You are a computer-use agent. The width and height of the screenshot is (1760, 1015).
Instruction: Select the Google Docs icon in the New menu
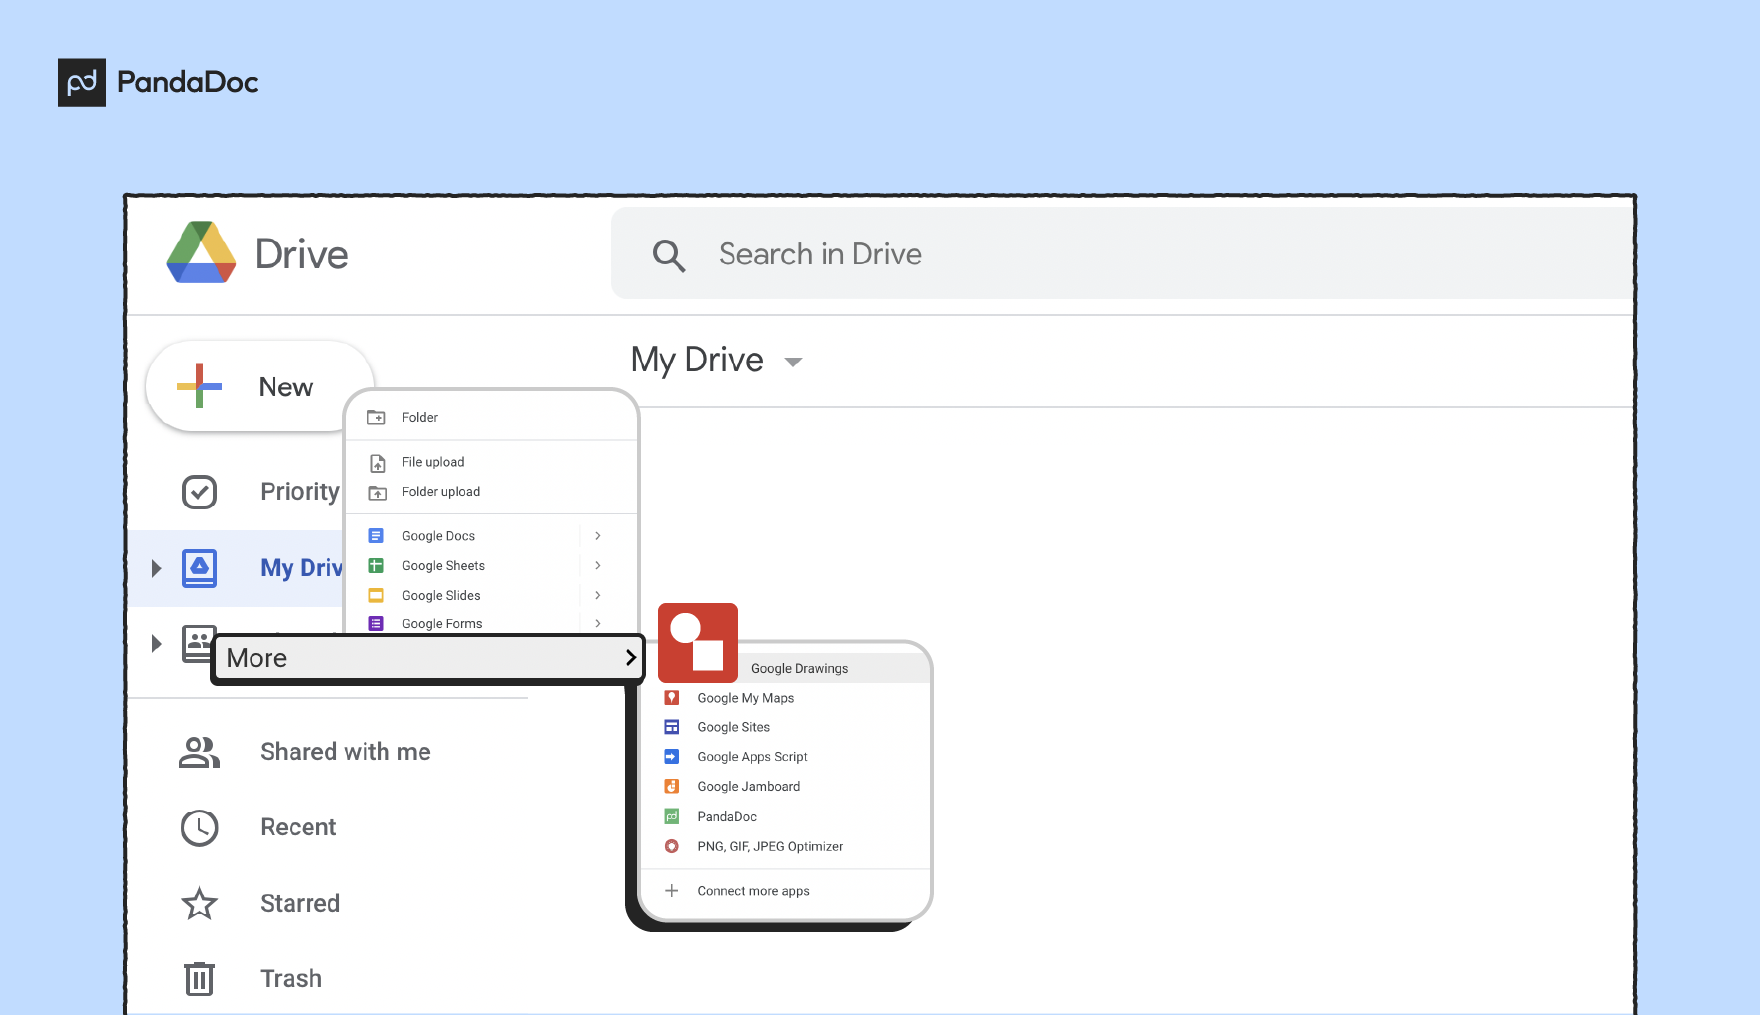tap(376, 535)
